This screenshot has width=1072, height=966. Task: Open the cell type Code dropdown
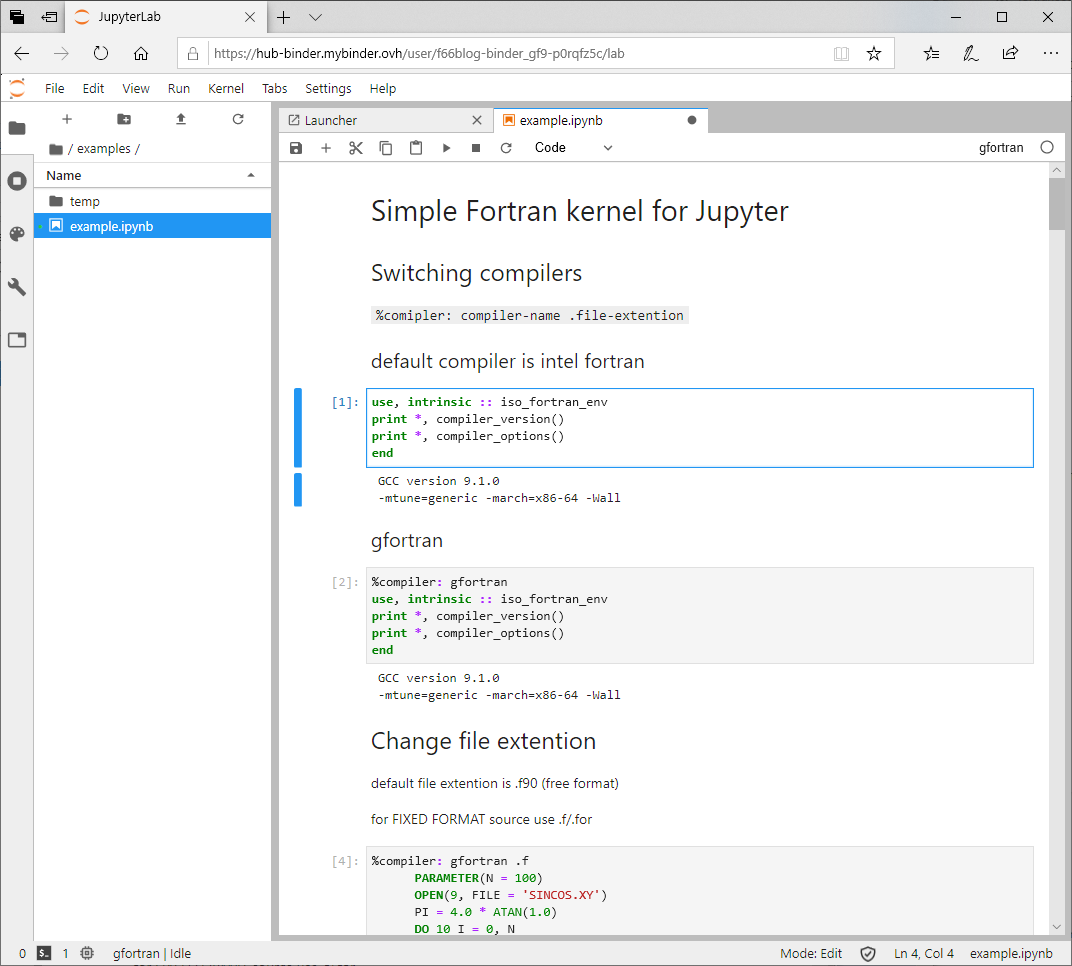(x=573, y=148)
